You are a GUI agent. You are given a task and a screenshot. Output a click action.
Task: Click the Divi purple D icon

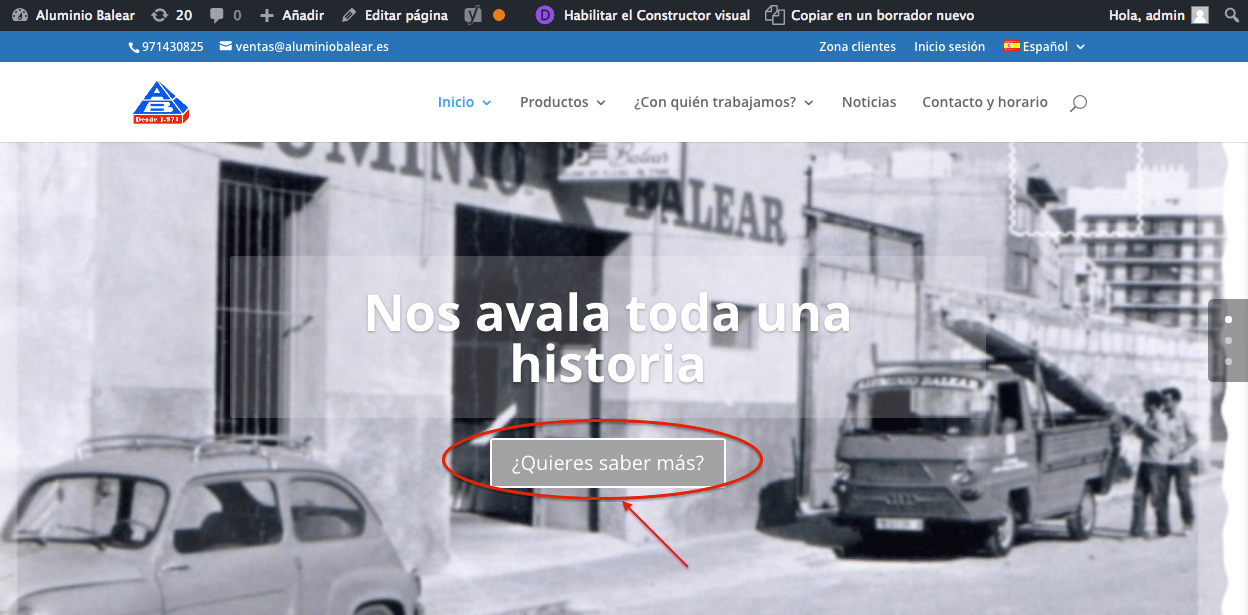coord(545,15)
